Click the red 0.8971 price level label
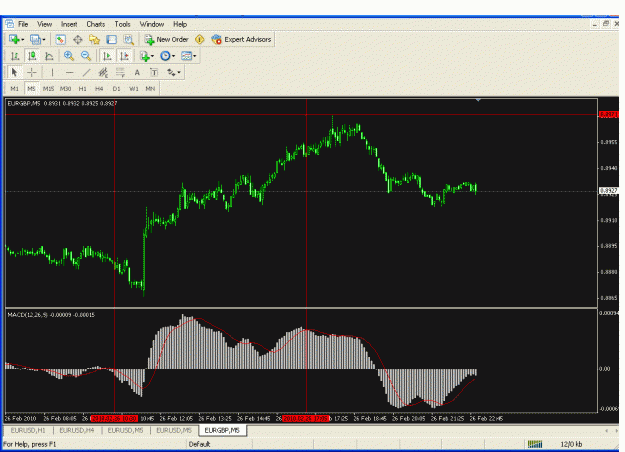625x452 pixels. click(609, 115)
